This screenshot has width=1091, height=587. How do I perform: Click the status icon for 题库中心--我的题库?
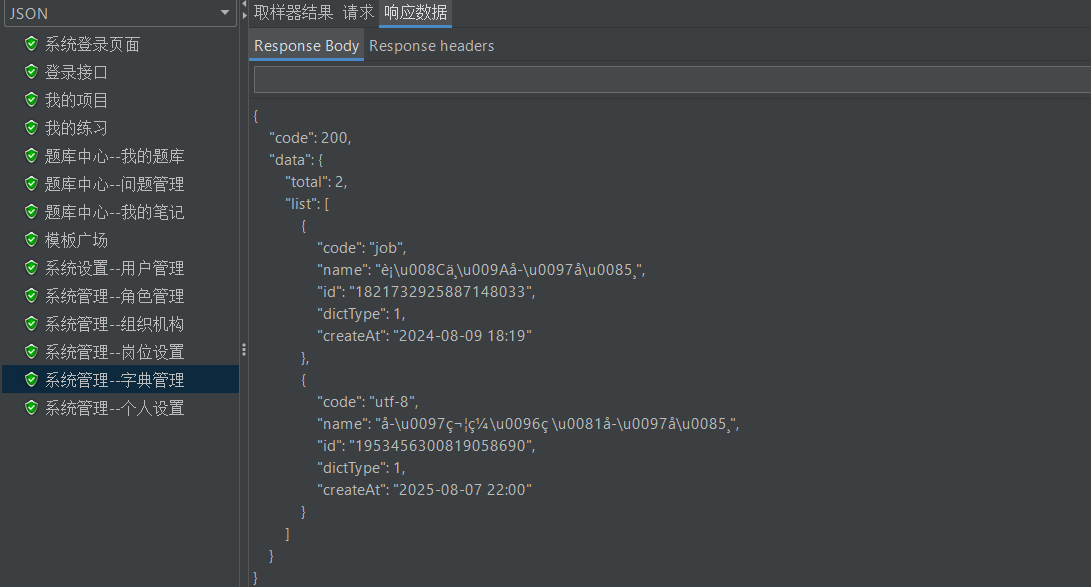tap(31, 156)
